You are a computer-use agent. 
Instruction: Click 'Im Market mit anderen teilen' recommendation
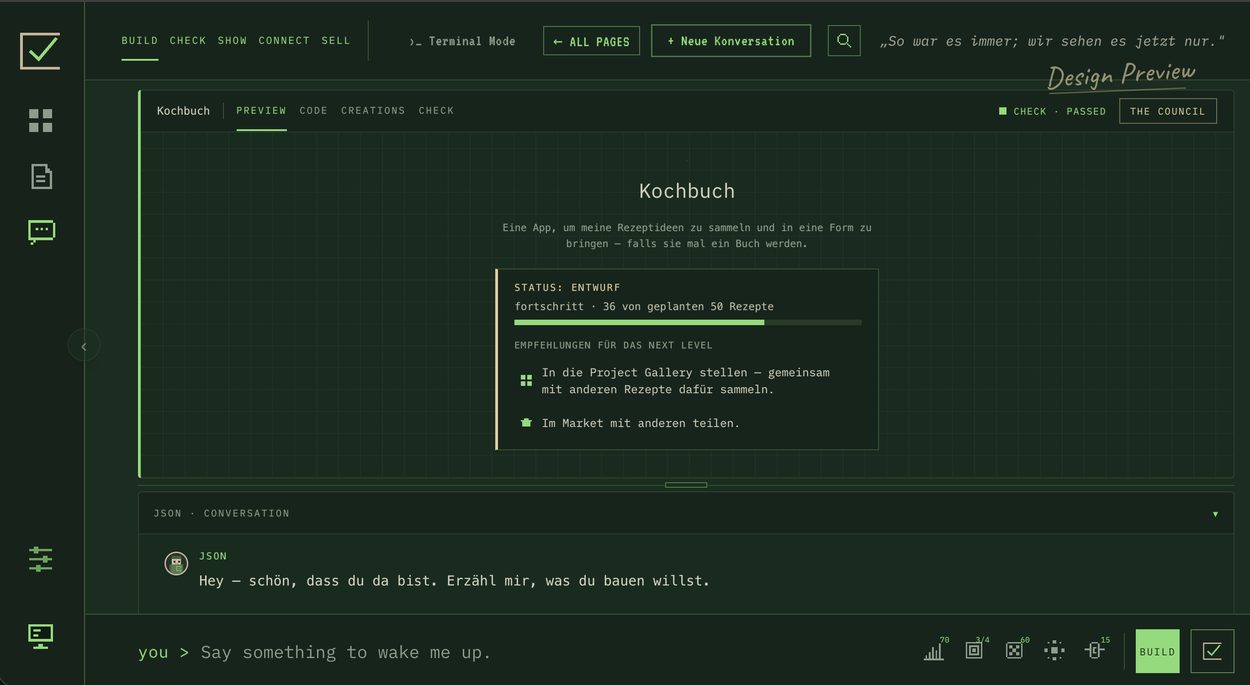click(641, 423)
